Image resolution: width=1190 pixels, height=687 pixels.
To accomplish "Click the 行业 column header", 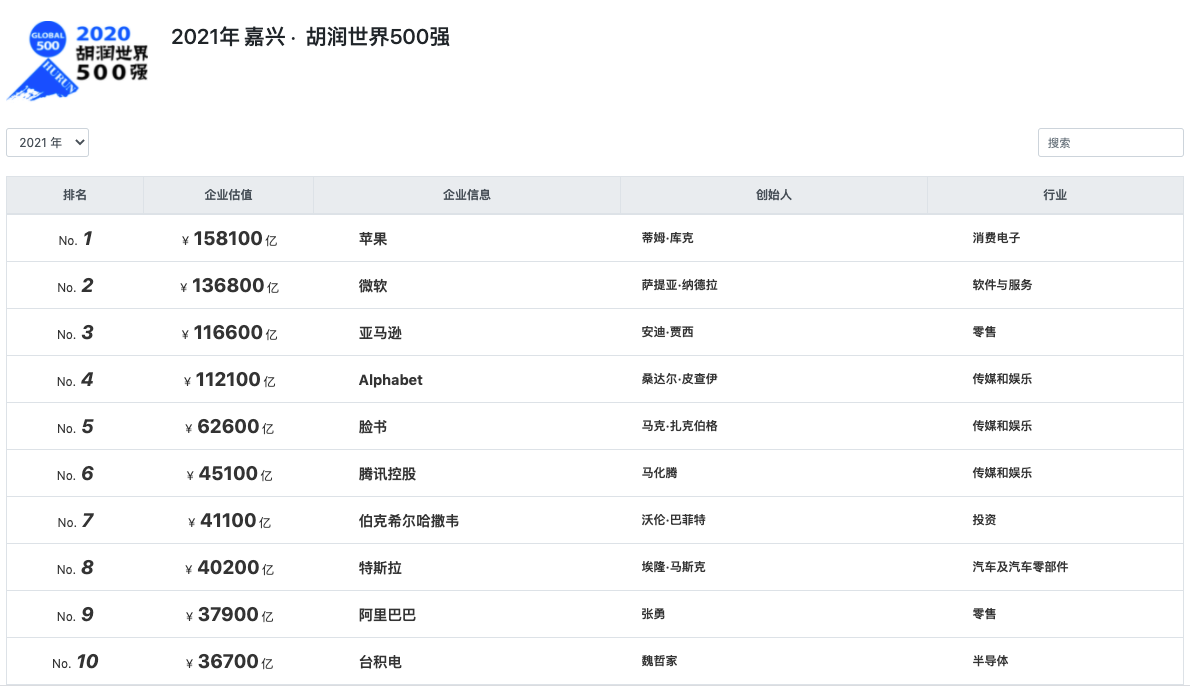I will pyautogui.click(x=1055, y=195).
